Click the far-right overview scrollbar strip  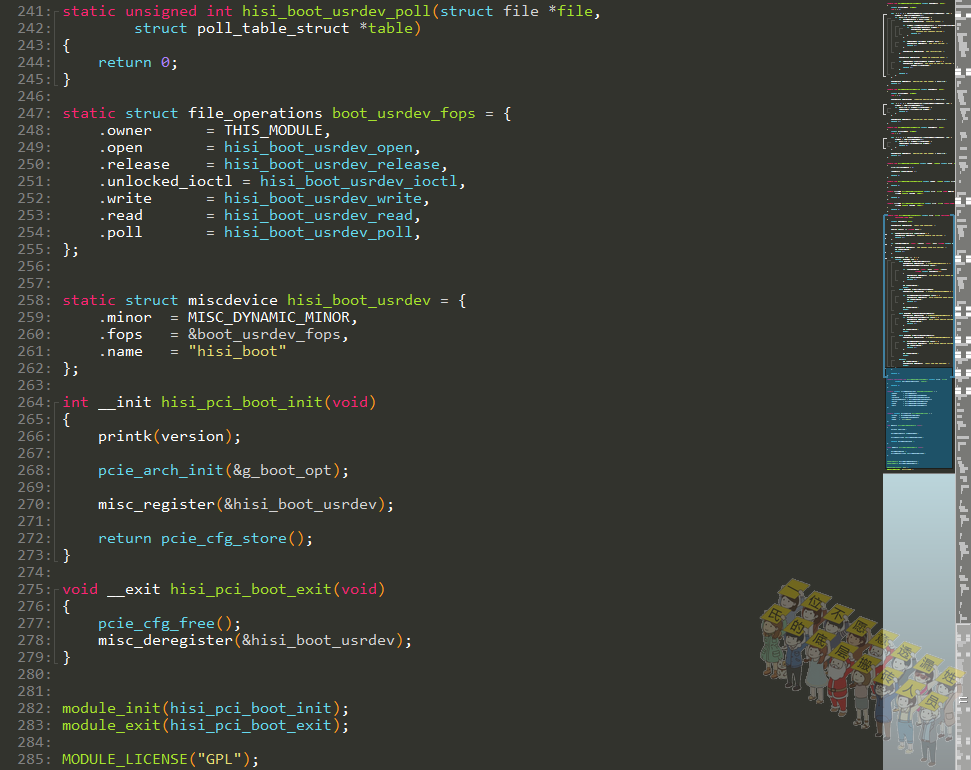pos(963,385)
